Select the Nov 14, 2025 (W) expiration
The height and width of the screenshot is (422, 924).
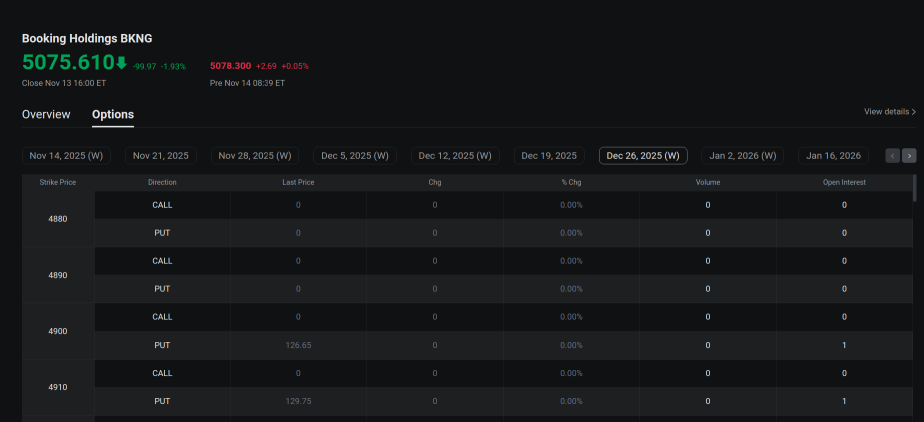pyautogui.click(x=66, y=156)
